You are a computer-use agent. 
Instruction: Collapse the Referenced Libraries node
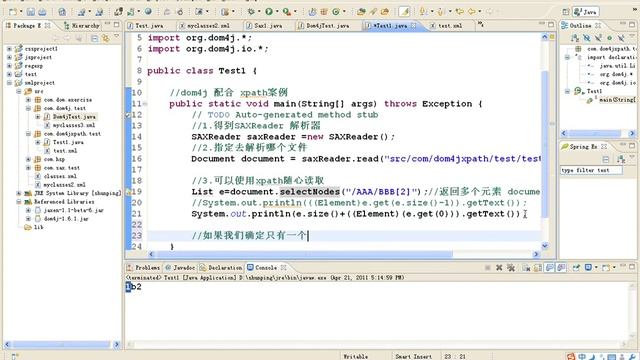pyautogui.click(x=19, y=202)
